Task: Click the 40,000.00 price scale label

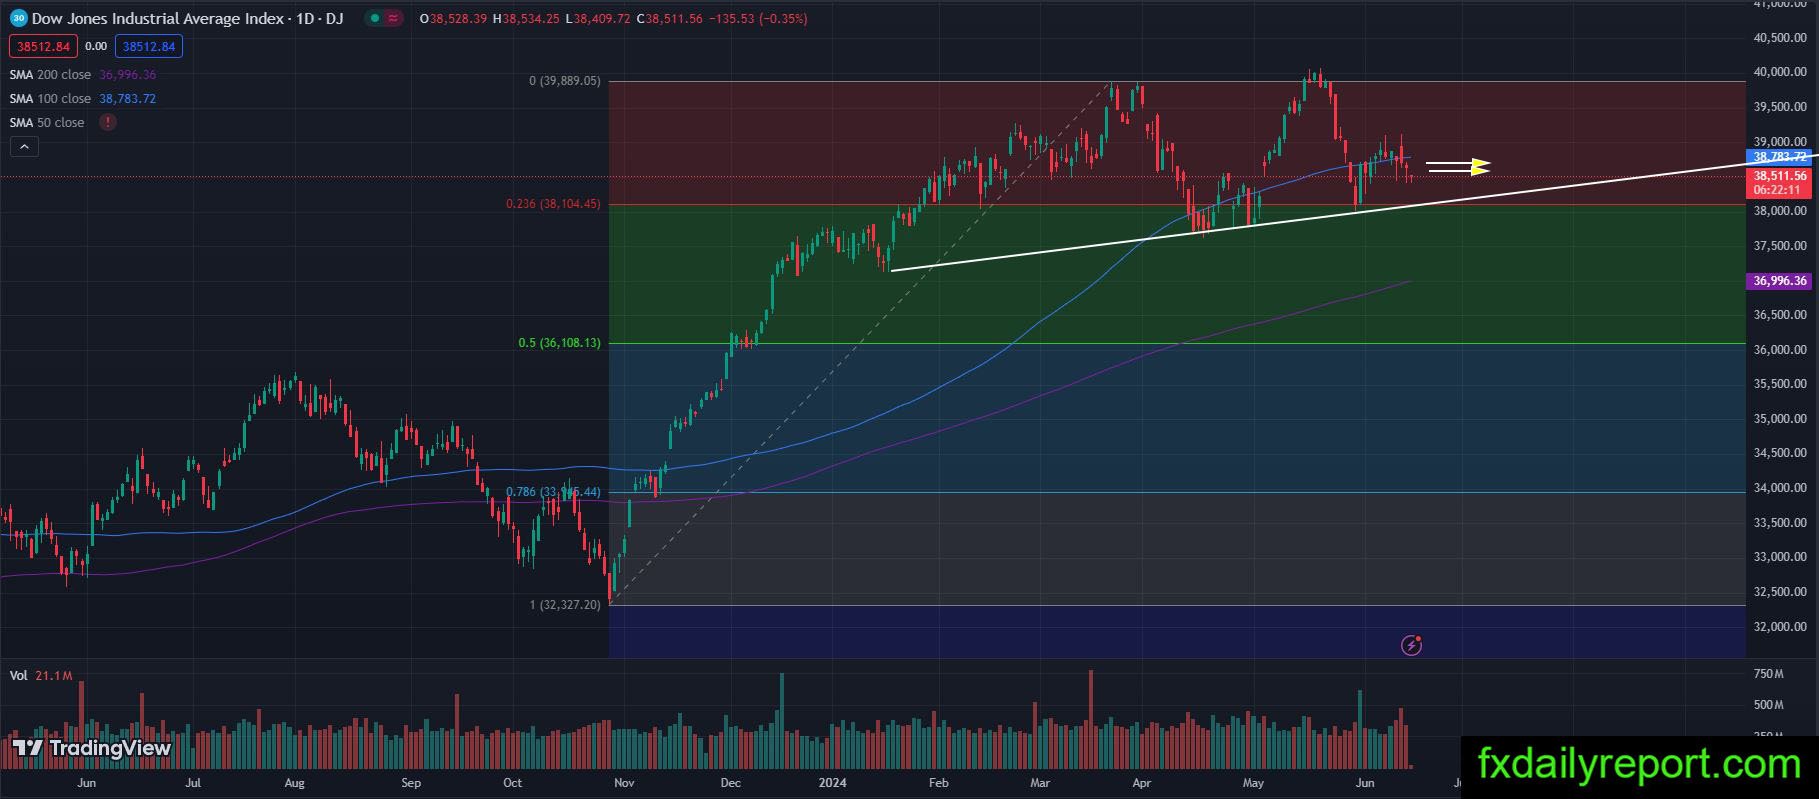Action: 1780,72
